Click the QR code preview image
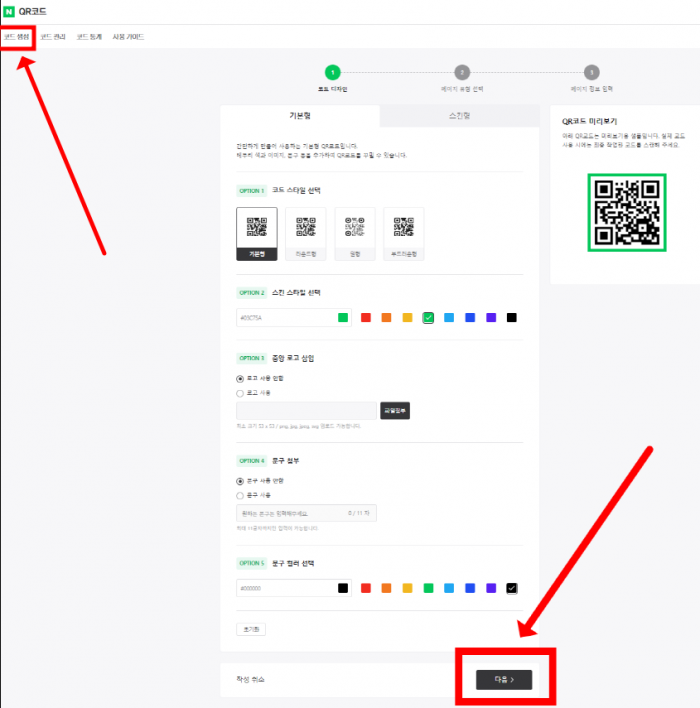 626,212
